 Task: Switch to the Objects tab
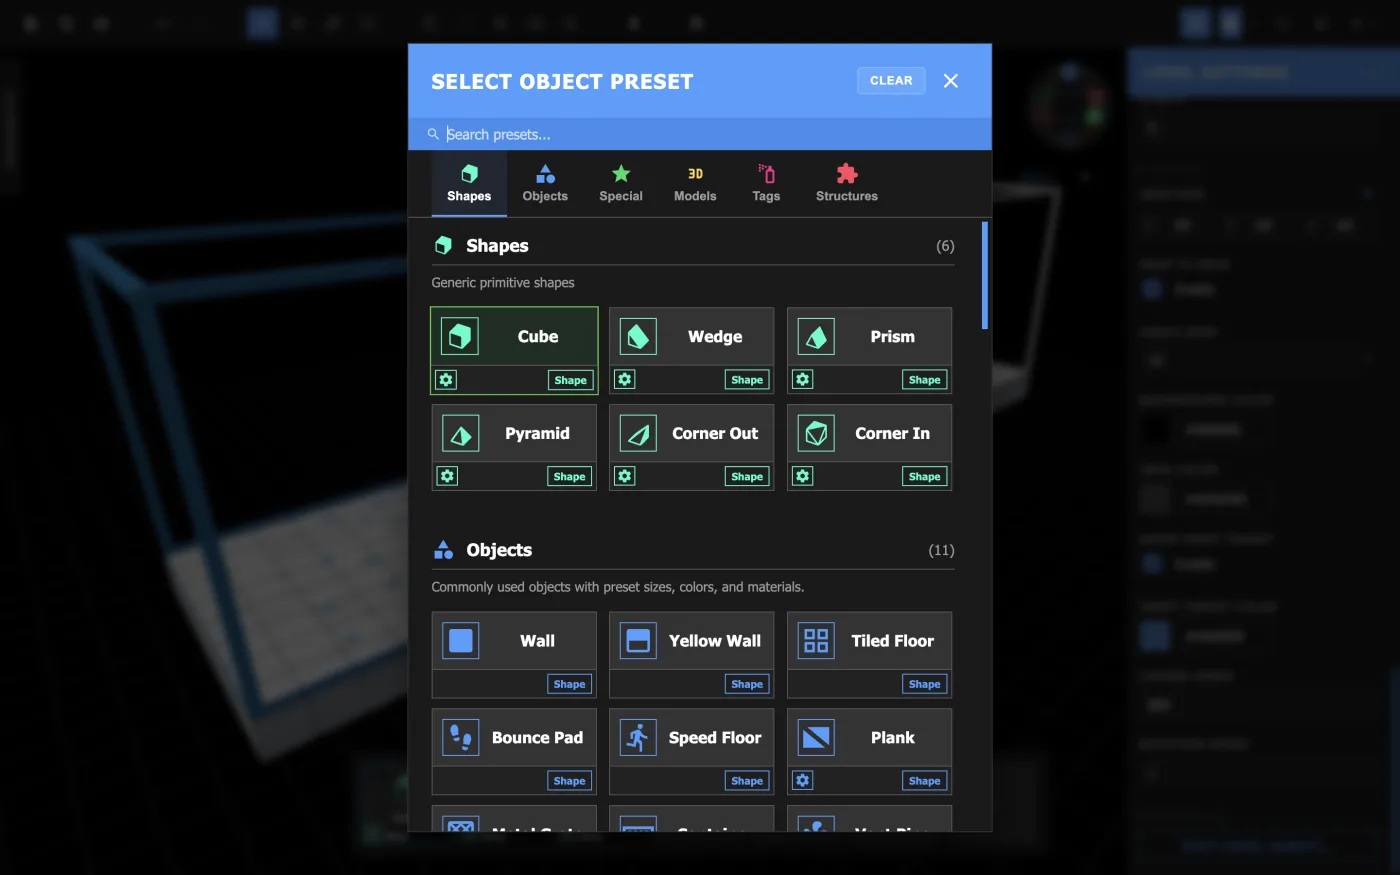pos(545,184)
